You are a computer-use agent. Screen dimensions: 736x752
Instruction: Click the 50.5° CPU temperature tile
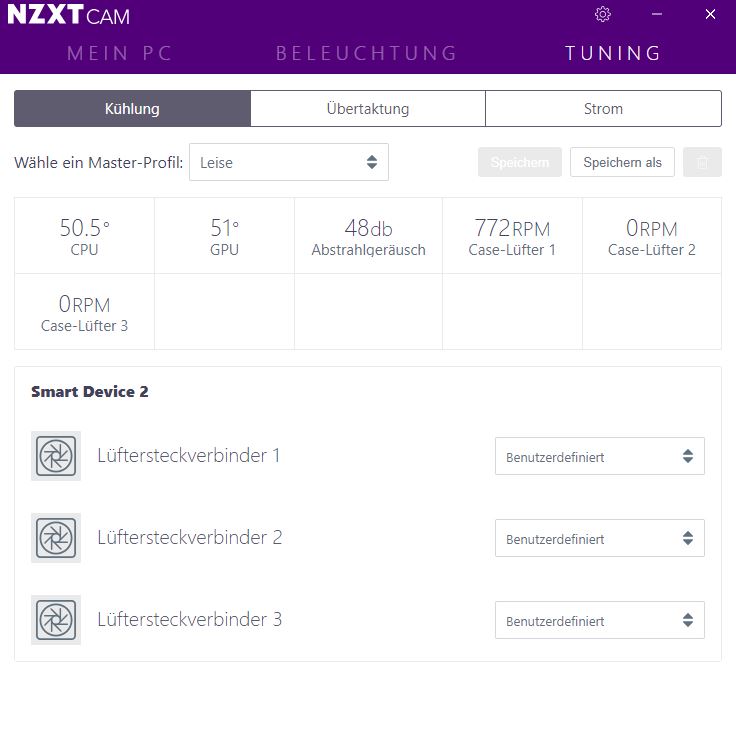coord(84,235)
